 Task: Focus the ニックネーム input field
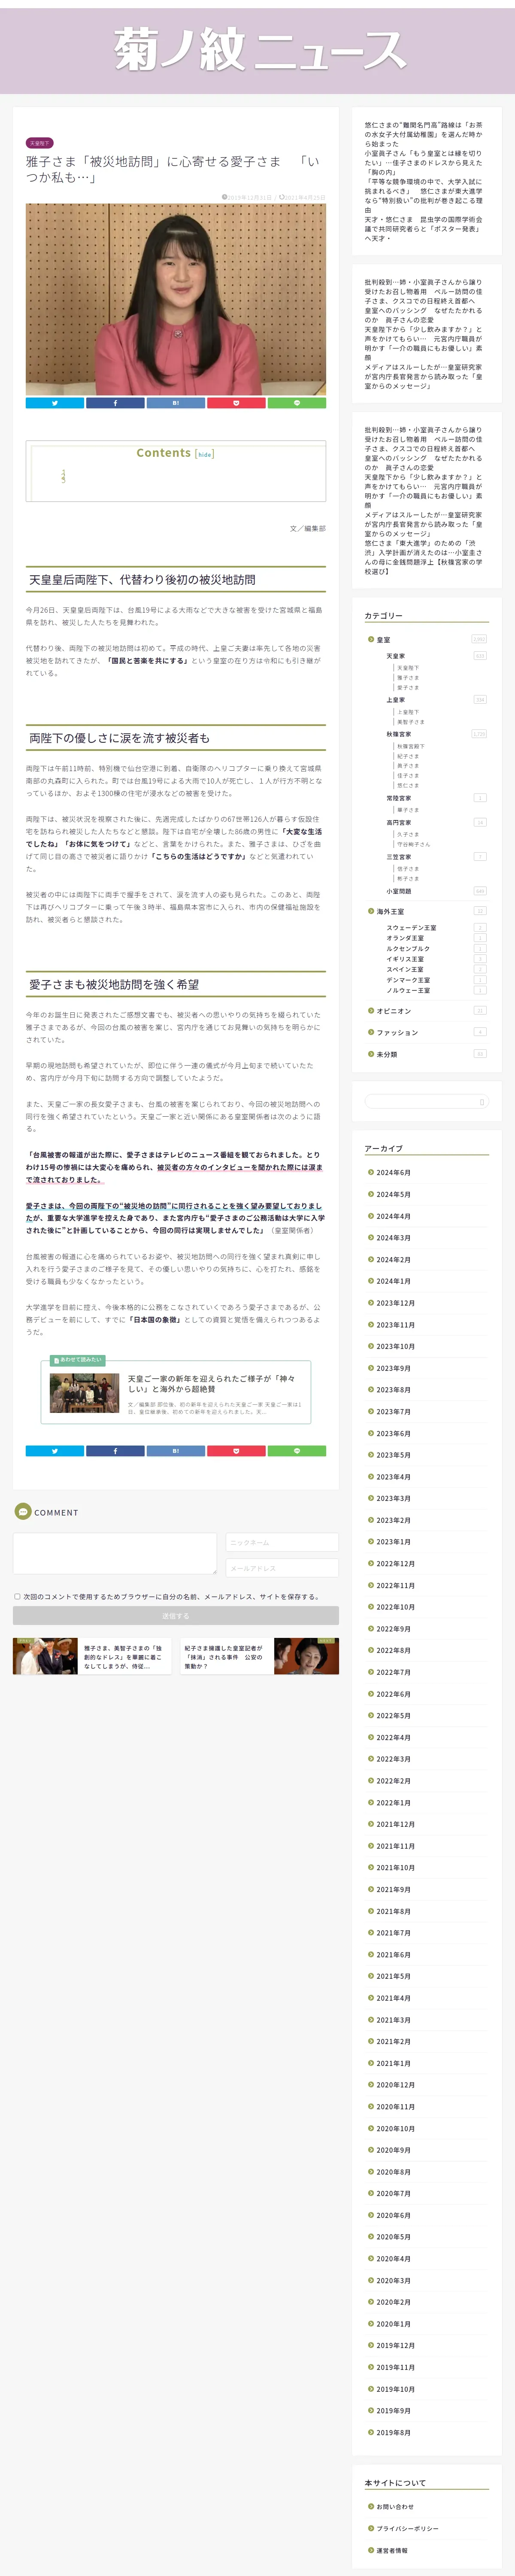(x=282, y=1542)
